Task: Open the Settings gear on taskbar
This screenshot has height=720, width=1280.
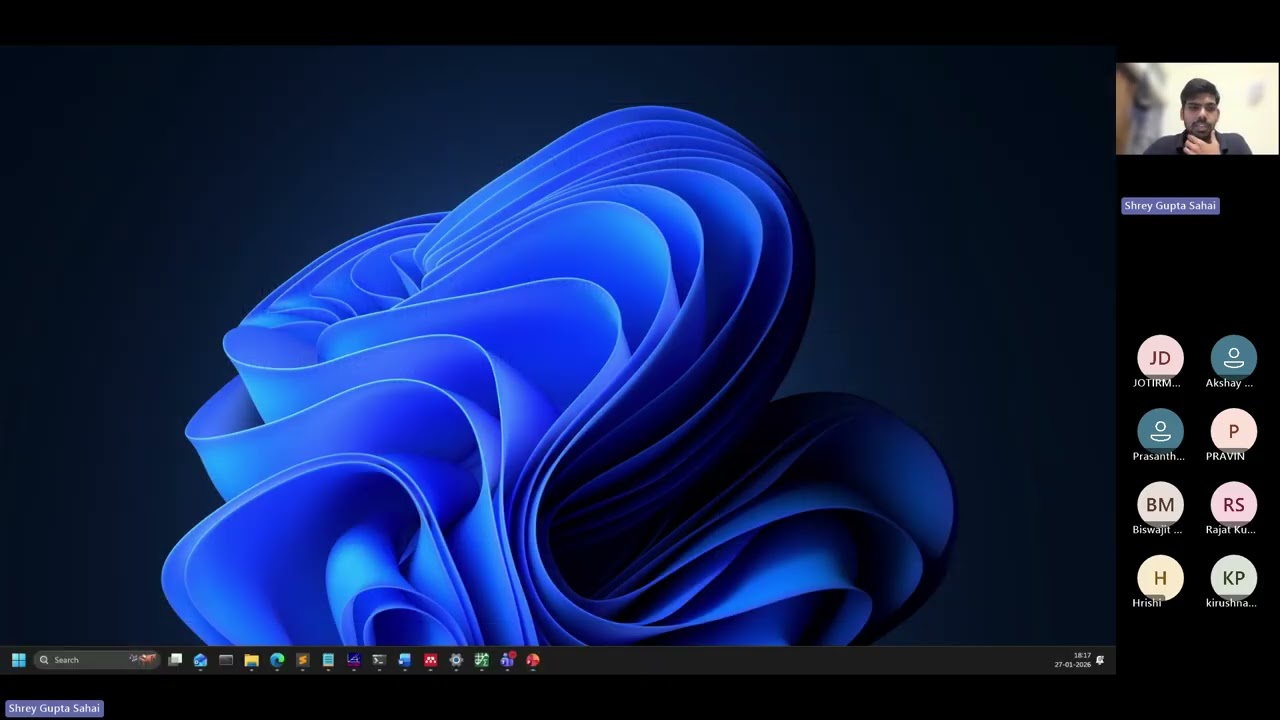Action: [456, 660]
